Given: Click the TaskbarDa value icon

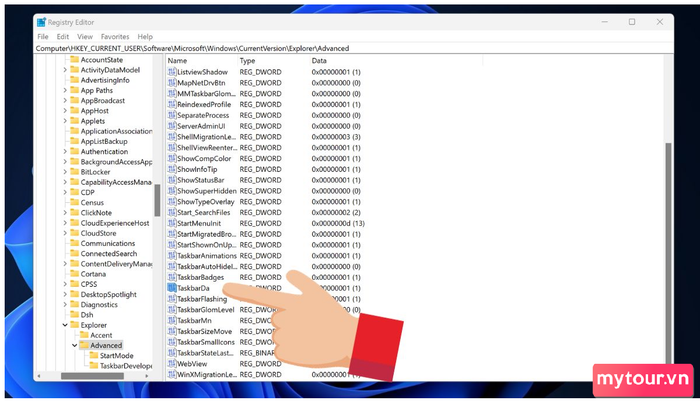Looking at the screenshot, I should [x=172, y=288].
